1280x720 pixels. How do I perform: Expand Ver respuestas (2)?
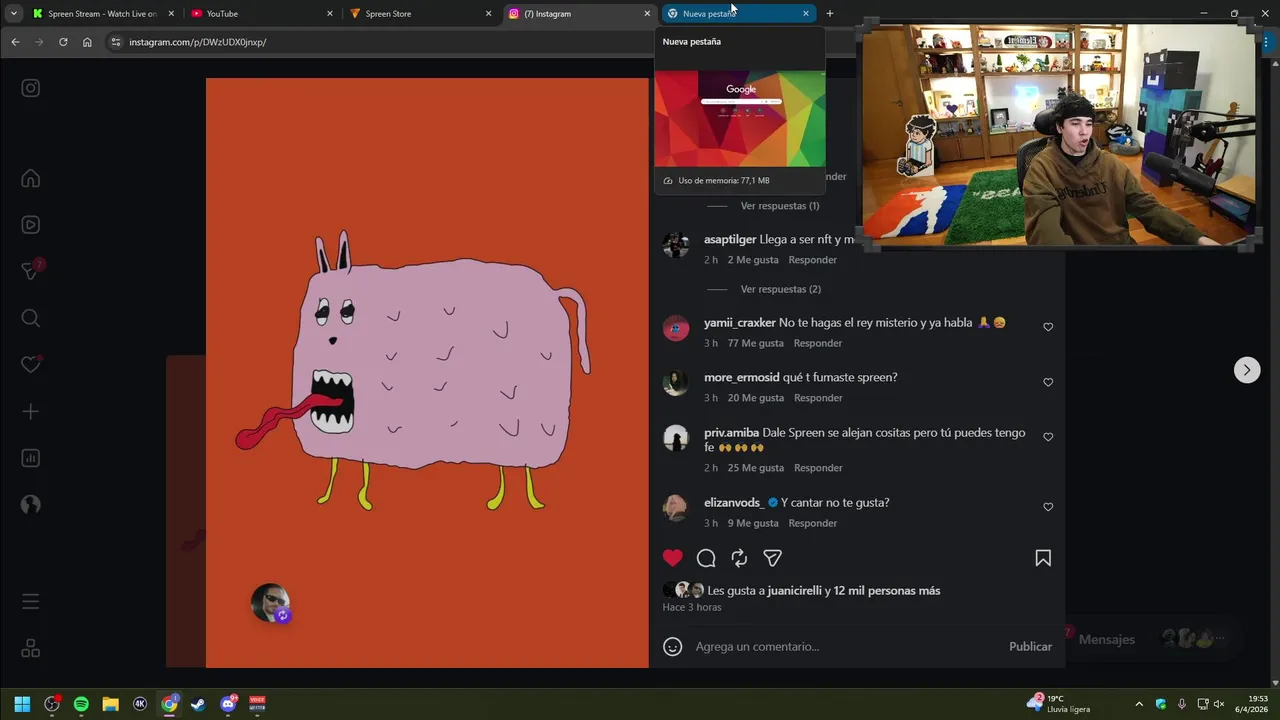780,289
